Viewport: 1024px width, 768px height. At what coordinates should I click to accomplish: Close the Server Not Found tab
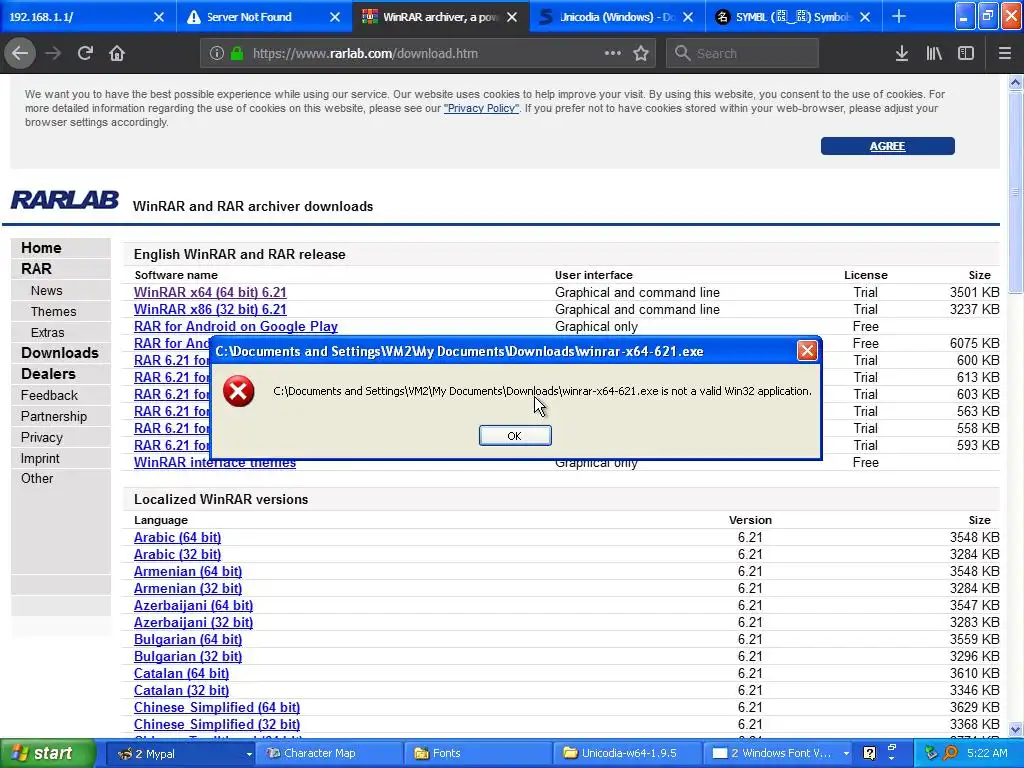335,18
